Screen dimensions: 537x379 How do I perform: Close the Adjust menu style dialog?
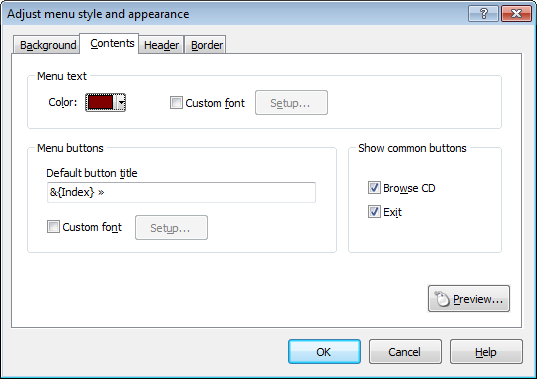pos(516,14)
